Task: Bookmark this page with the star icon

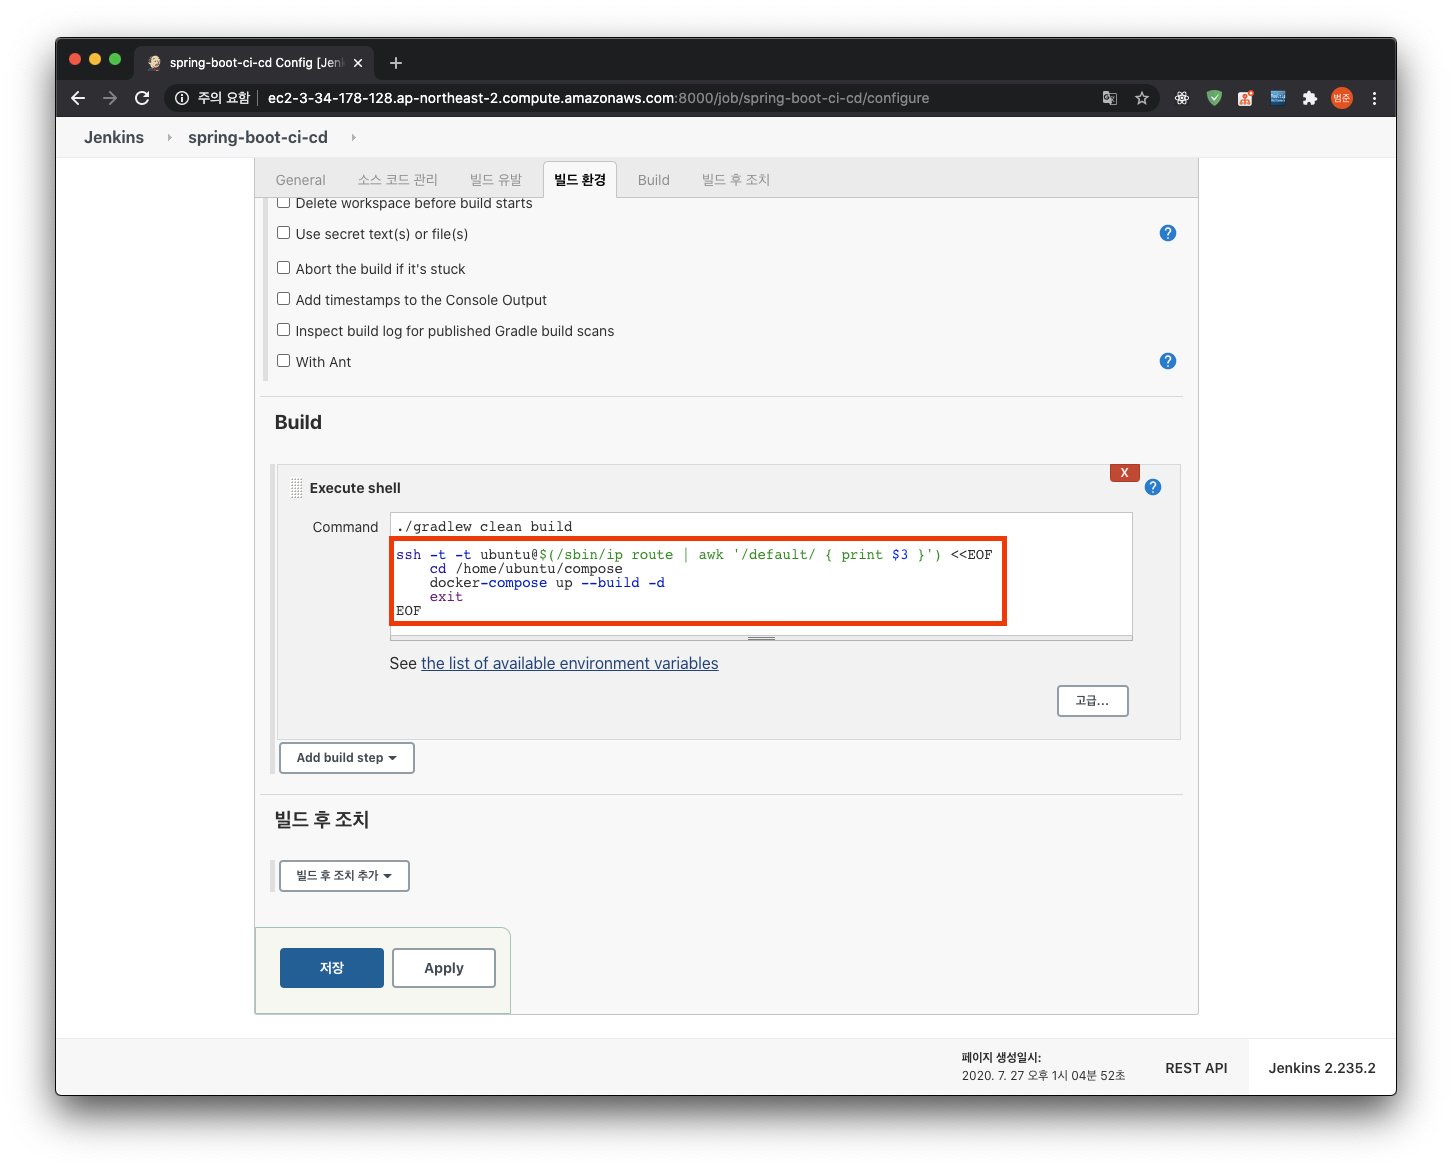Action: tap(1142, 98)
